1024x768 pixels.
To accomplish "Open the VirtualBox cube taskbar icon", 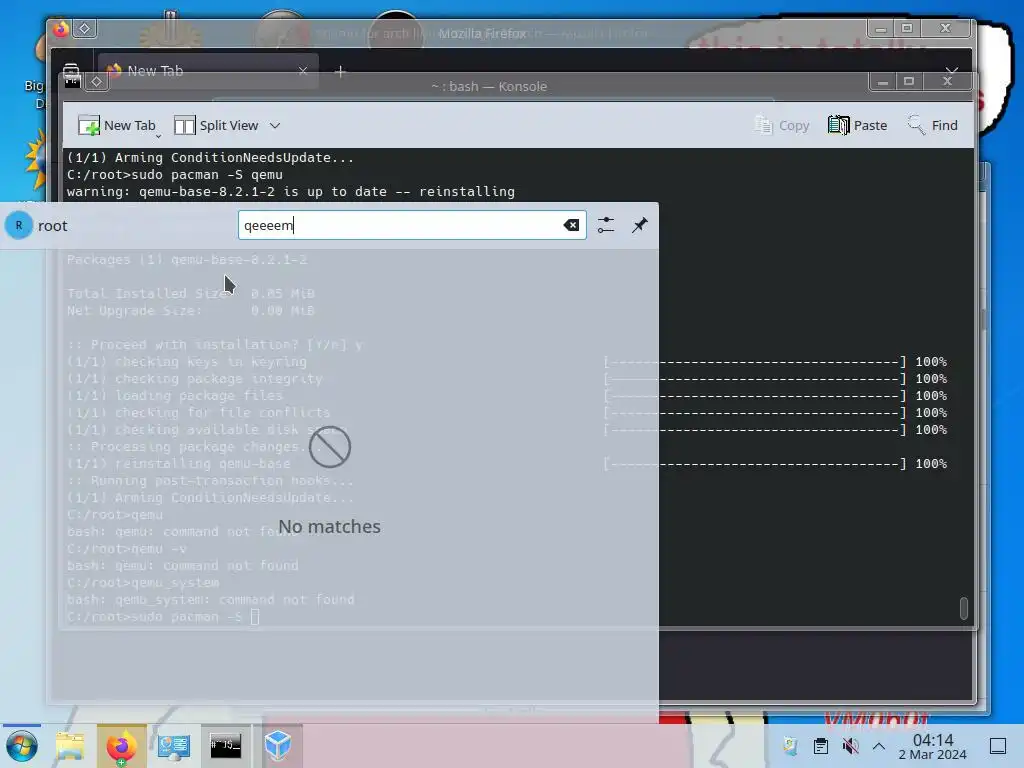I will click(278, 746).
